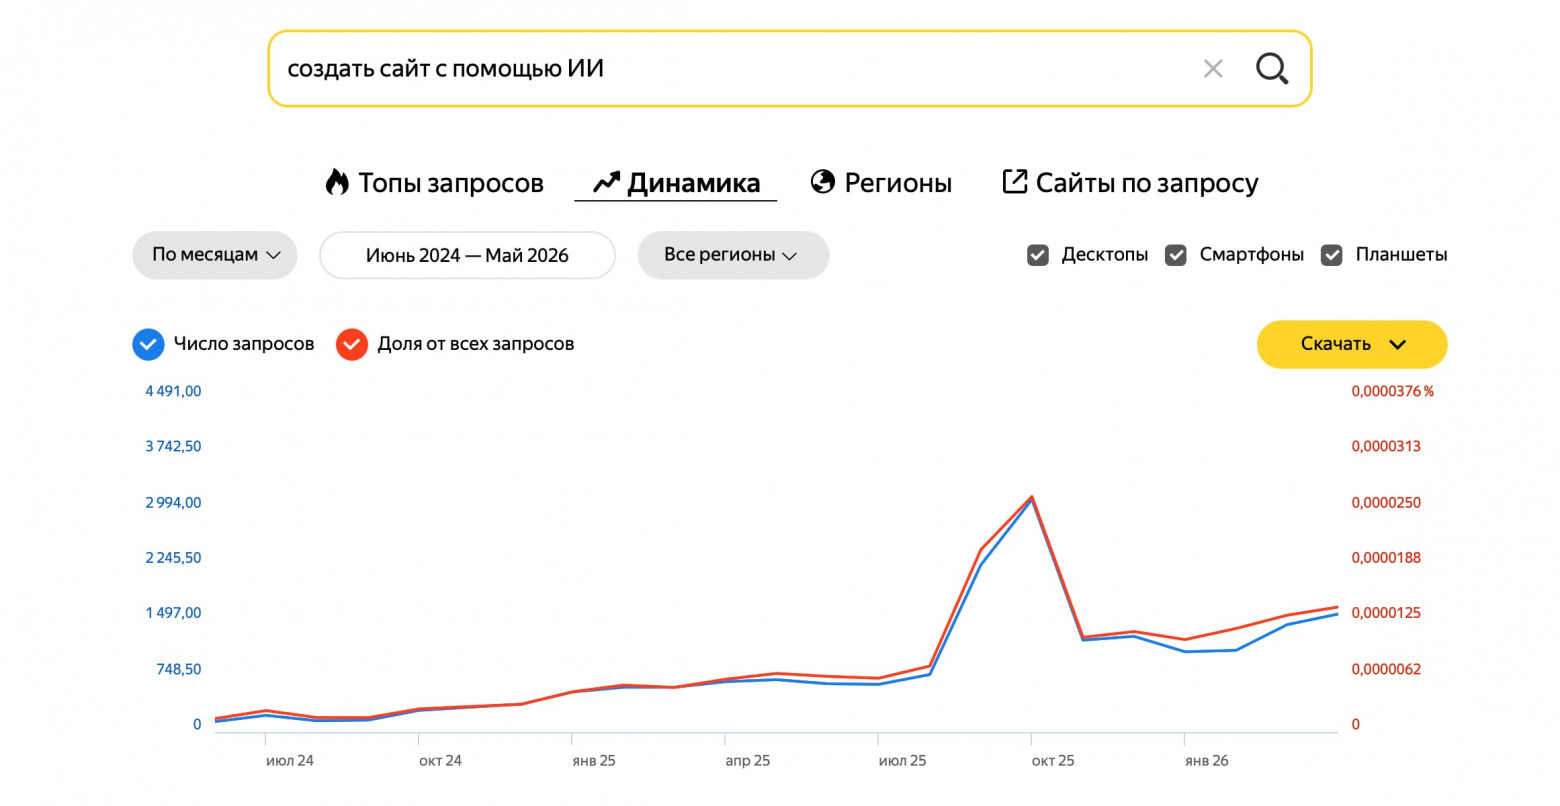Click the янв 25 label on the x-axis
The width and height of the screenshot is (1560, 806).
[x=594, y=761]
